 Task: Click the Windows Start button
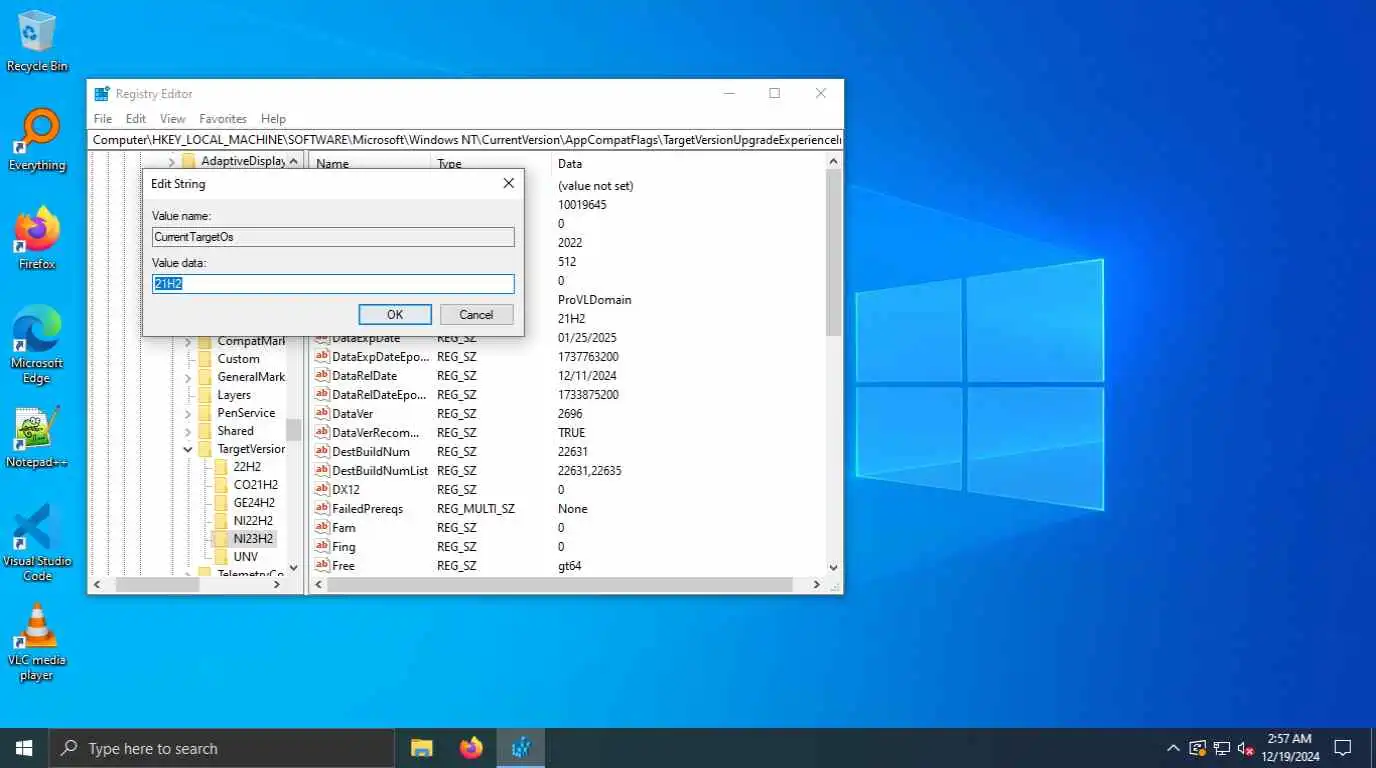coord(24,748)
